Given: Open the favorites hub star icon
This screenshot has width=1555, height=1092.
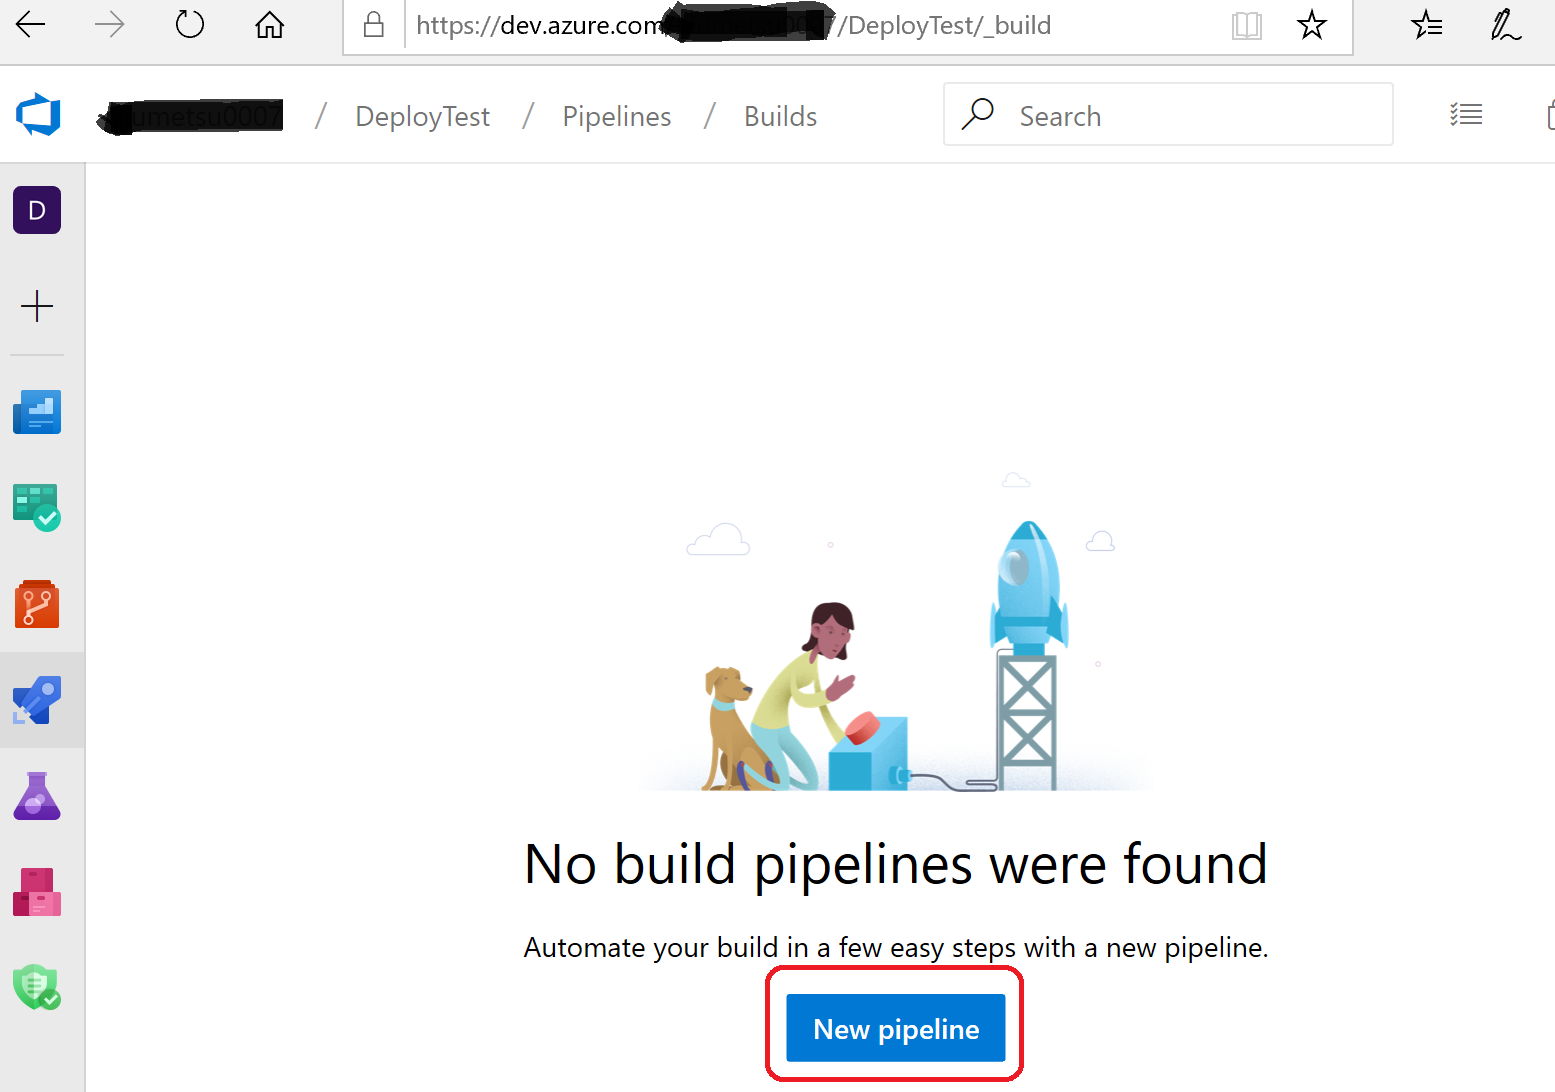Looking at the screenshot, I should (1427, 26).
